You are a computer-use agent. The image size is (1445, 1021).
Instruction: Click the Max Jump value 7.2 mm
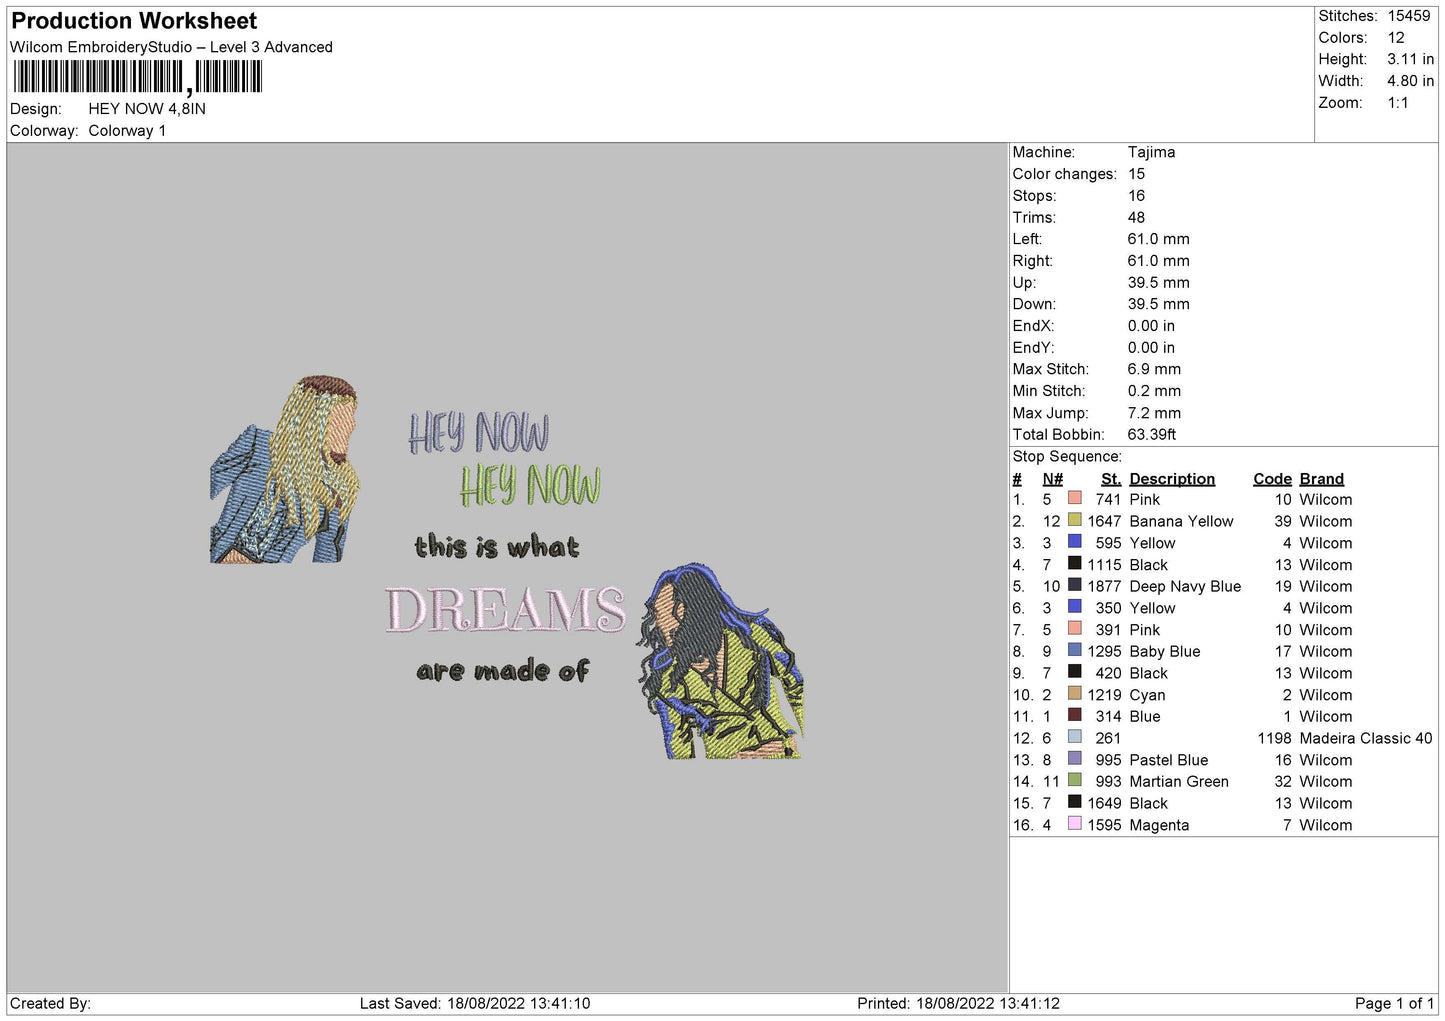click(1154, 413)
